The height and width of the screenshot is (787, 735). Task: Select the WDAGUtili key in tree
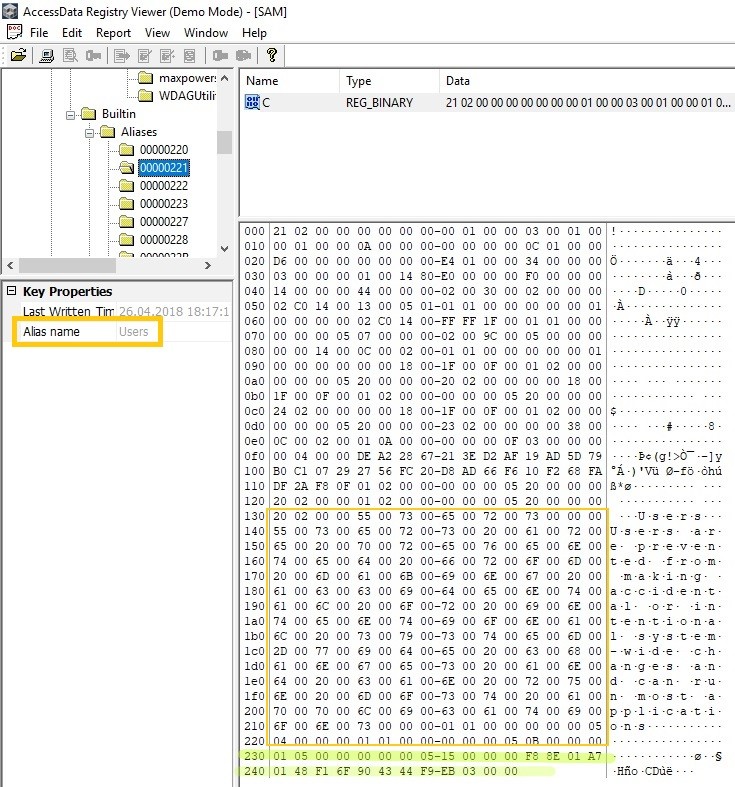(x=187, y=96)
